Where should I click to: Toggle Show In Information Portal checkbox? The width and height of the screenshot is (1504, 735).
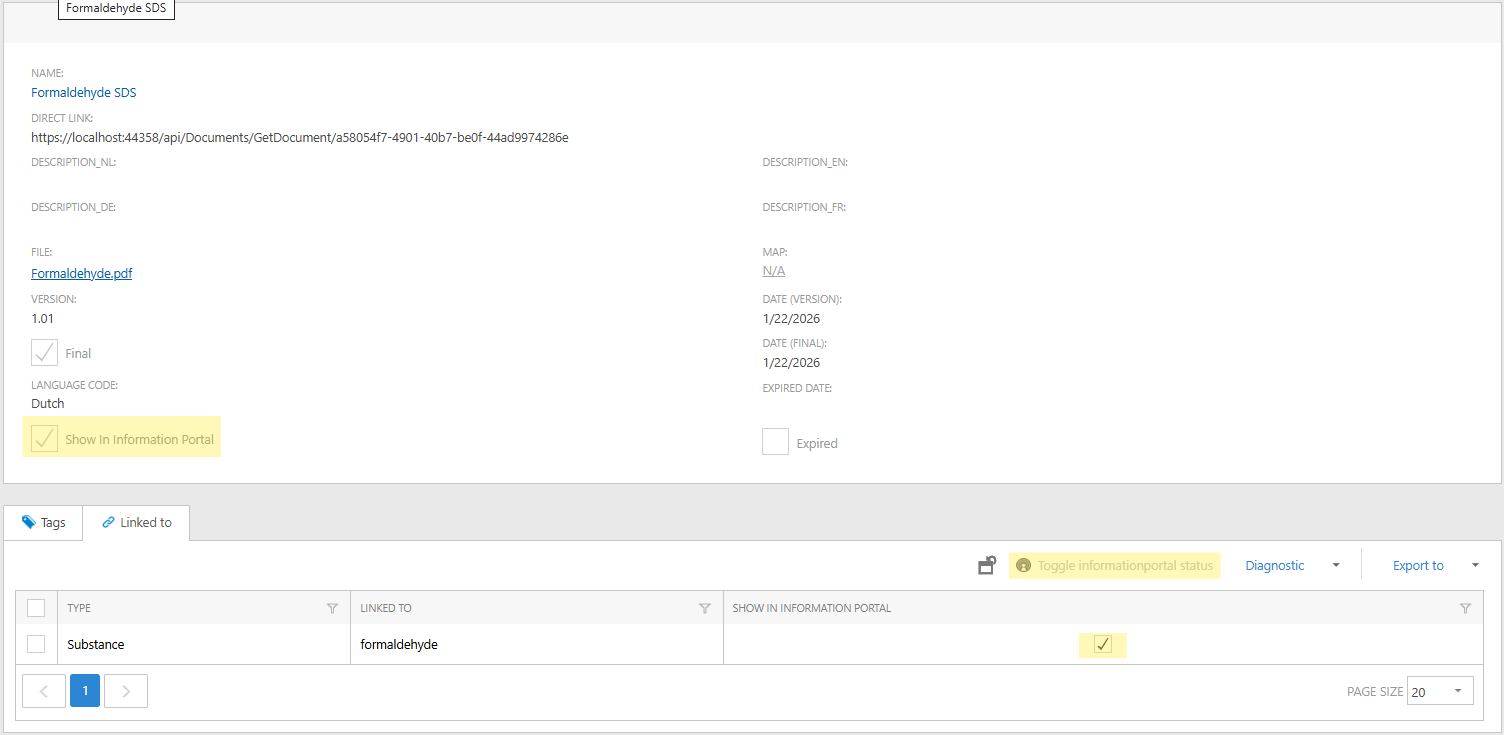click(x=45, y=440)
